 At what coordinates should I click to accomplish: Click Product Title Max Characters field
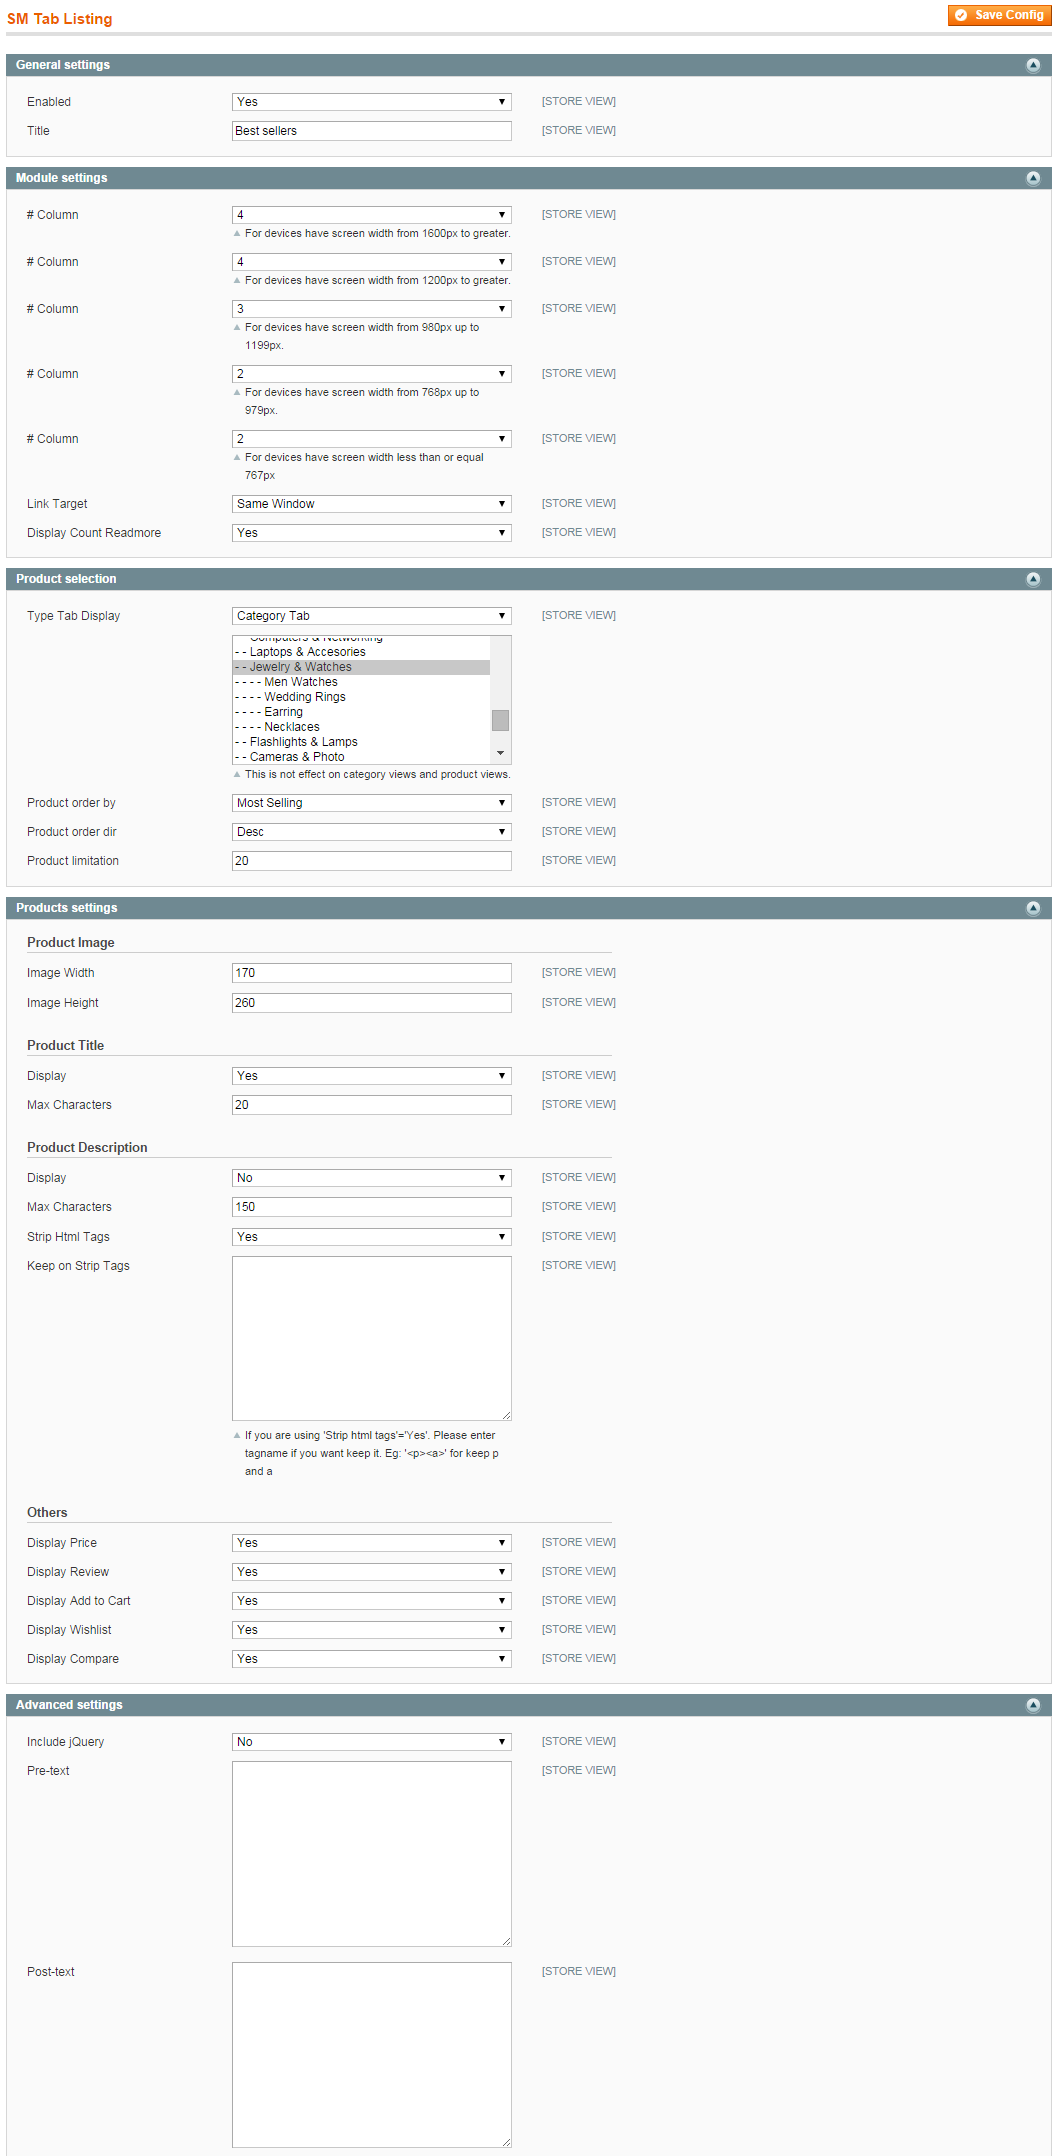[372, 1105]
